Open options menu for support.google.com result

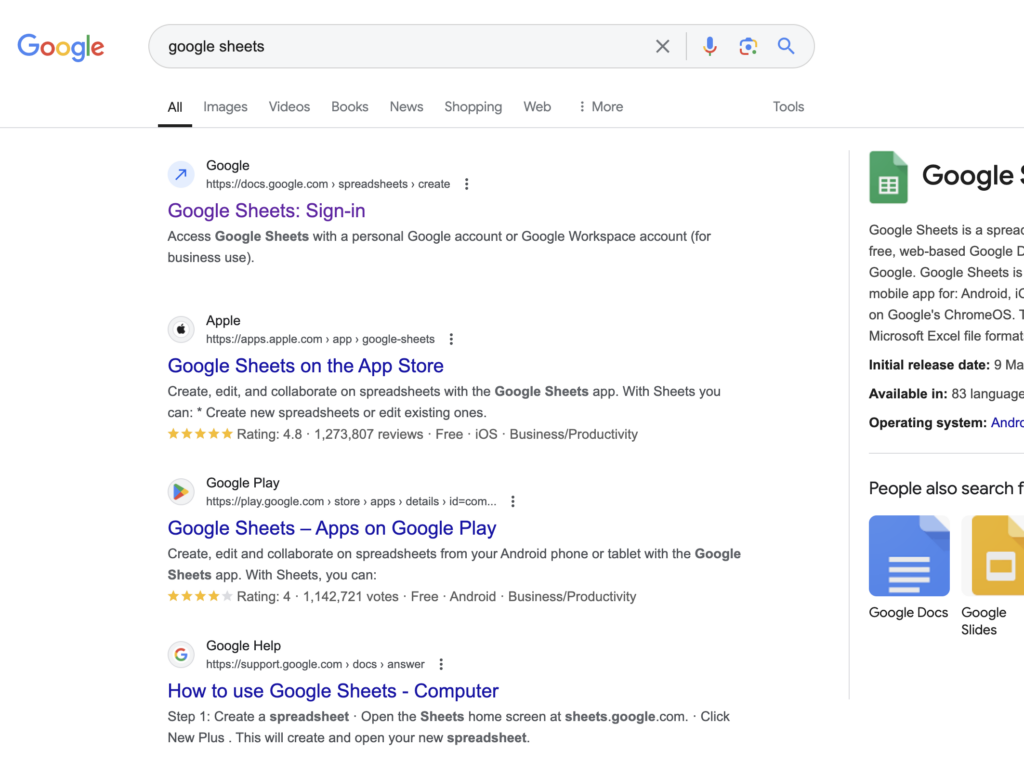pos(441,664)
